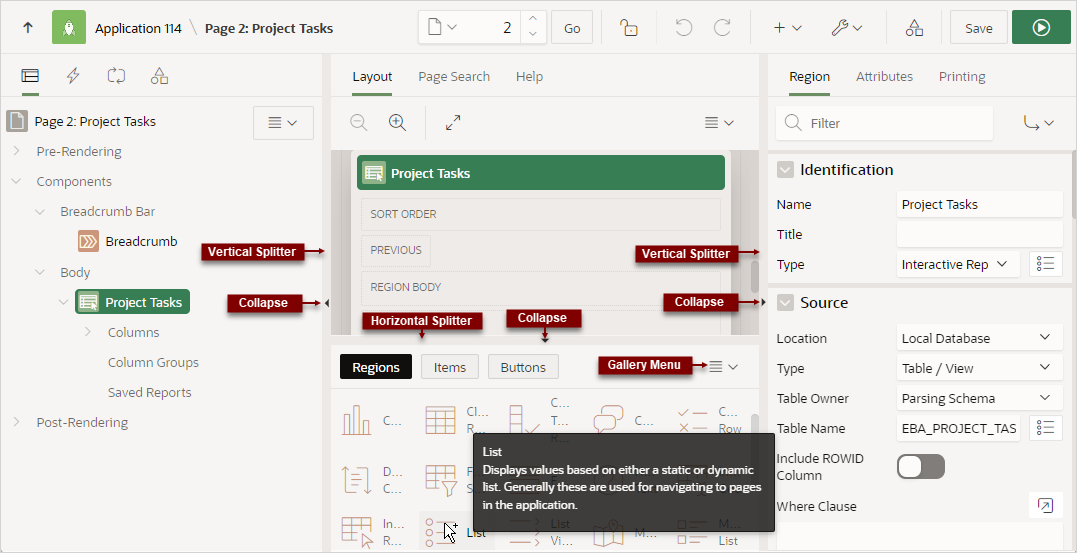Click the Zoom Out magnifier icon
This screenshot has height=553, width=1077.
pos(359,122)
